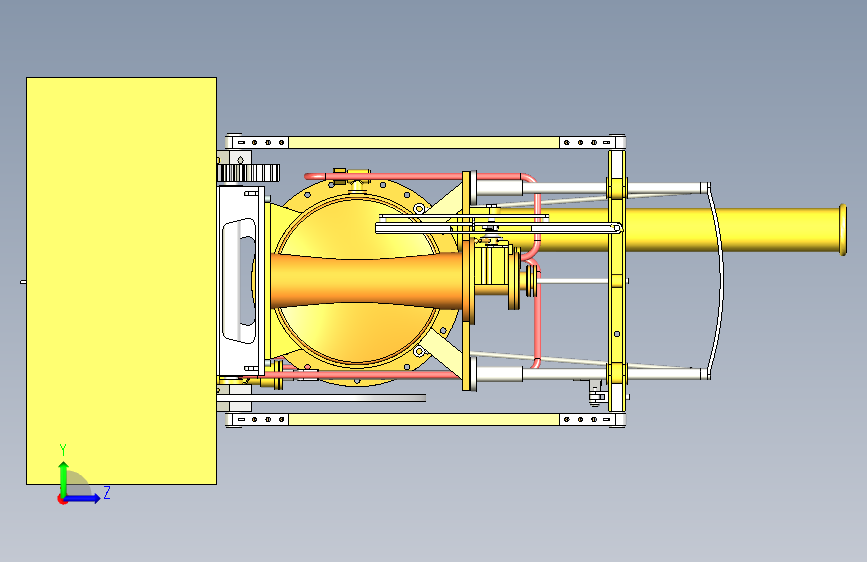The height and width of the screenshot is (562, 867).
Task: Select the orange hourglass-shaped duct
Action: pos(368,280)
